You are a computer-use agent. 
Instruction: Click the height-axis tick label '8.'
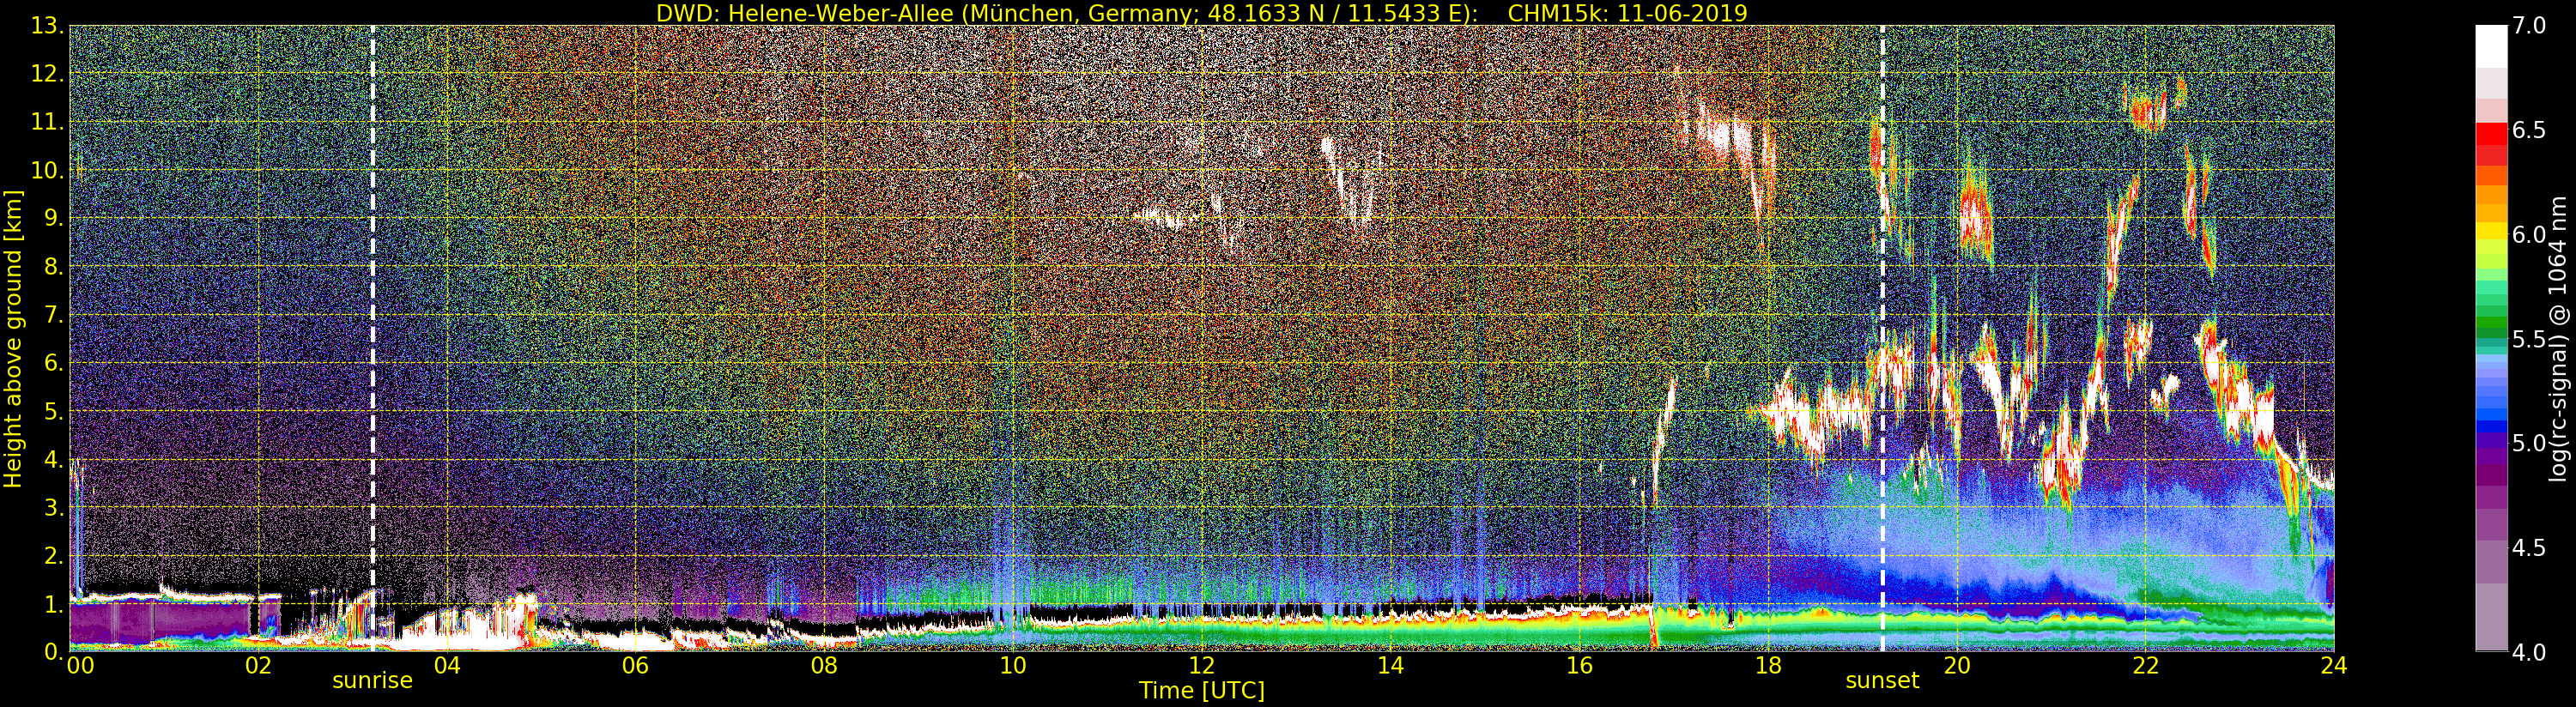tap(53, 266)
